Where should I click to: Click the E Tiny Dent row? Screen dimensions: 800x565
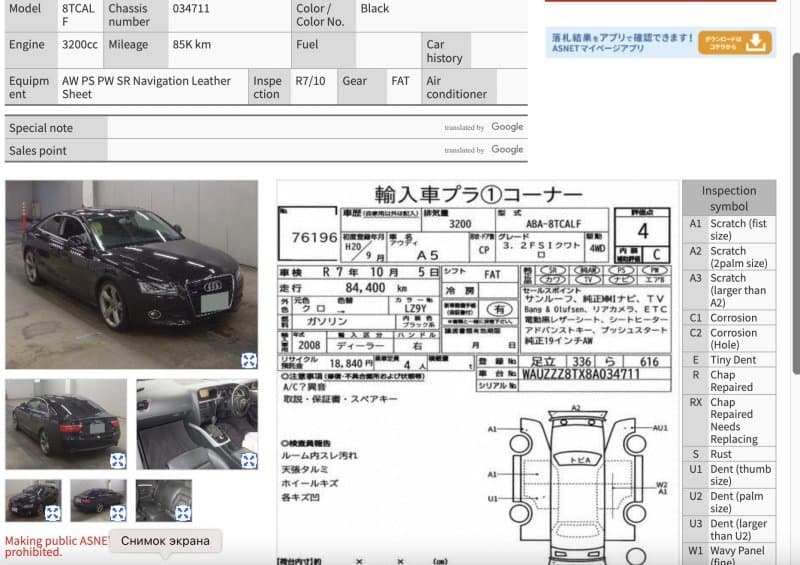point(729,360)
